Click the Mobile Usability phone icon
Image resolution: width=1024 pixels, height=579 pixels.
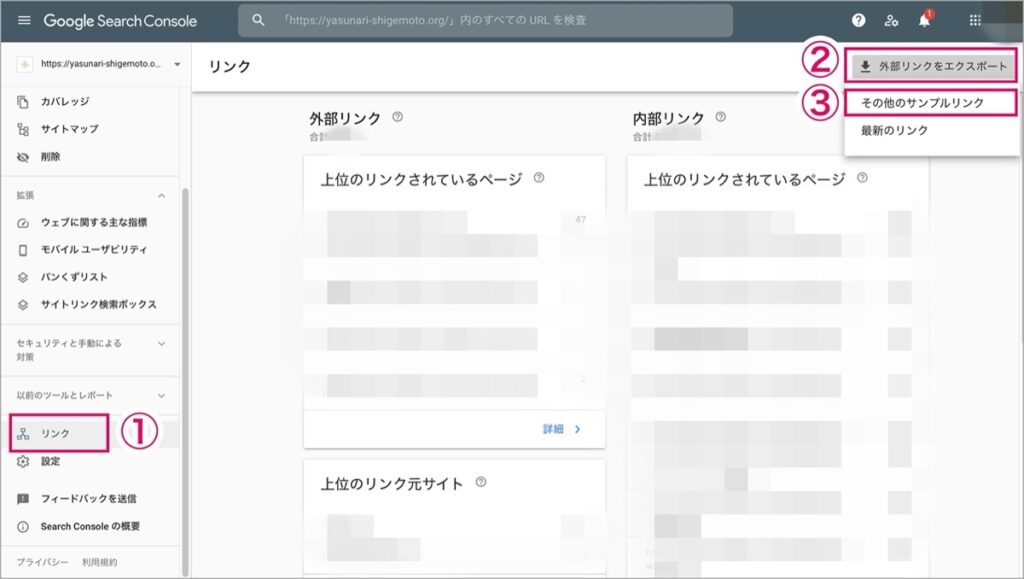pos(23,250)
